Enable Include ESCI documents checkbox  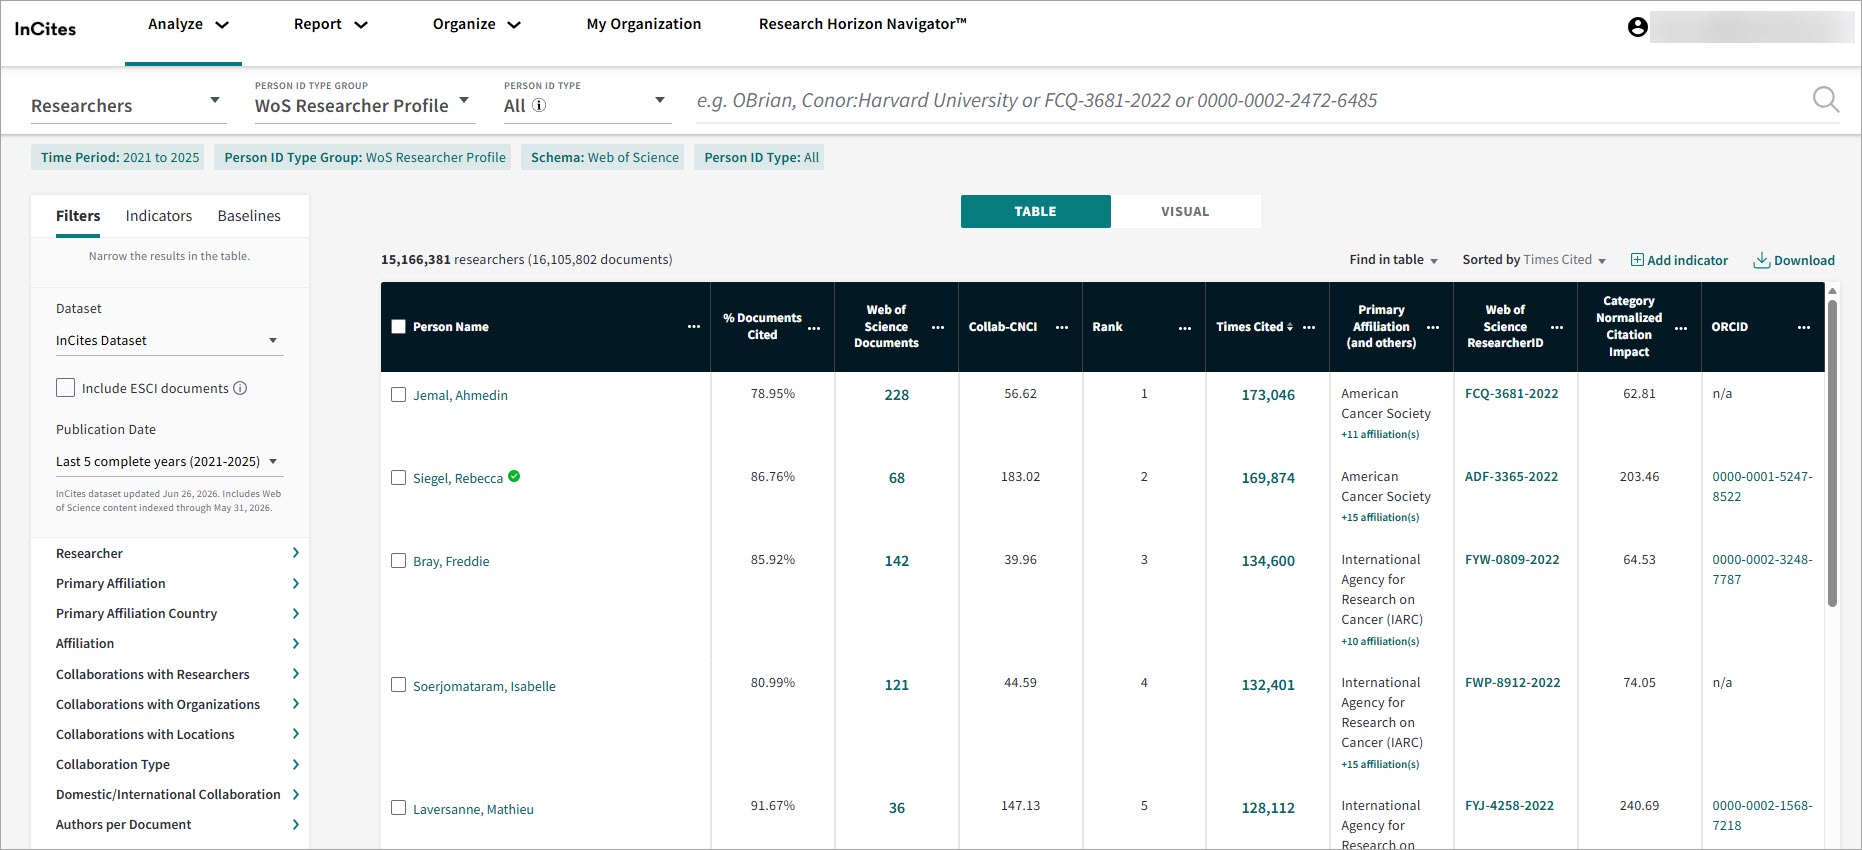66,388
